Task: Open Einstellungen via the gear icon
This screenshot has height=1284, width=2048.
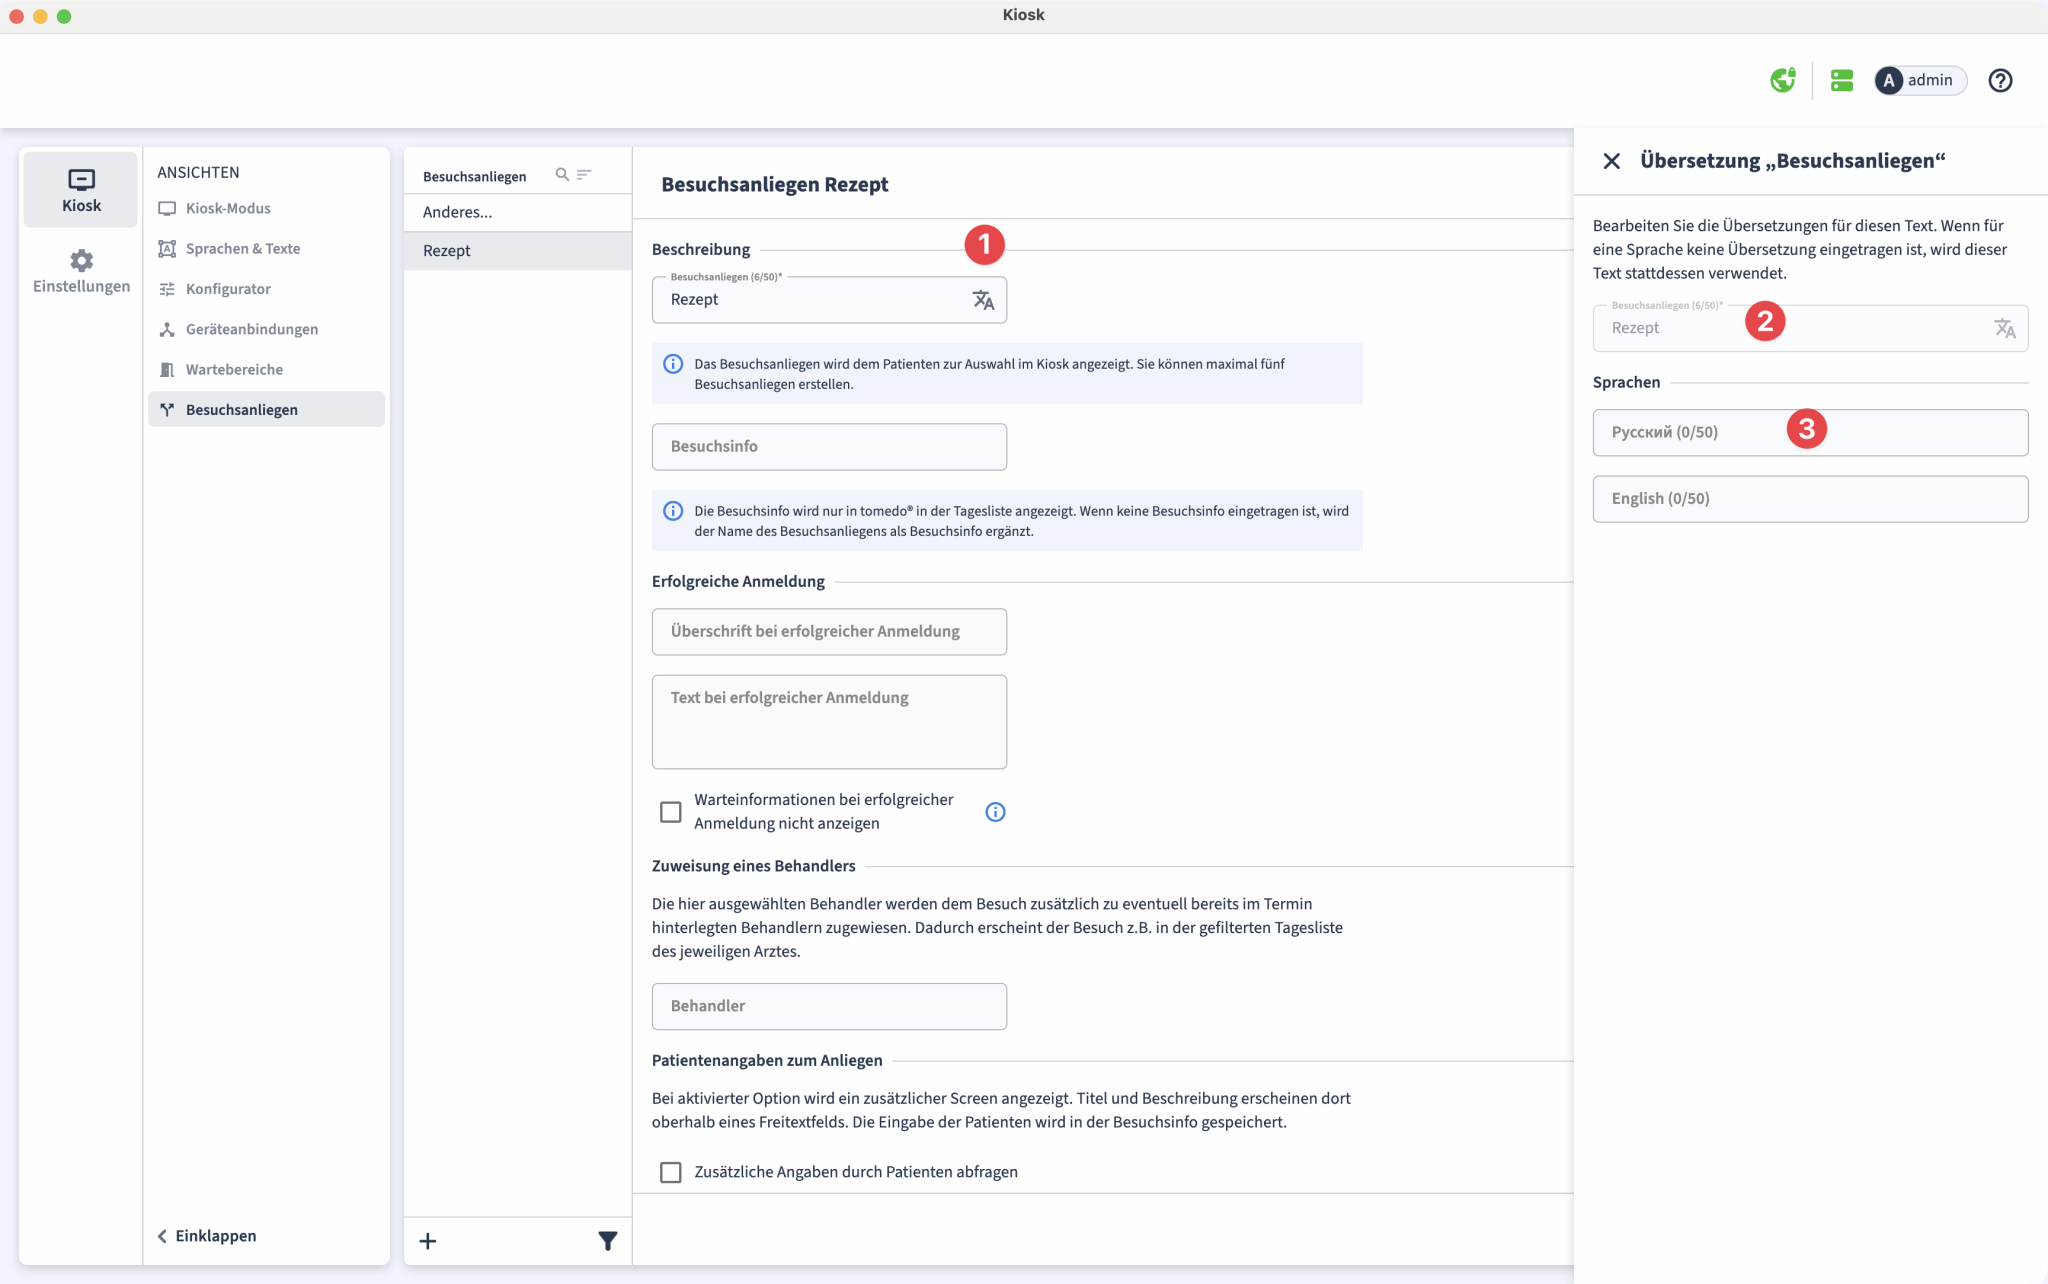Action: coord(80,271)
